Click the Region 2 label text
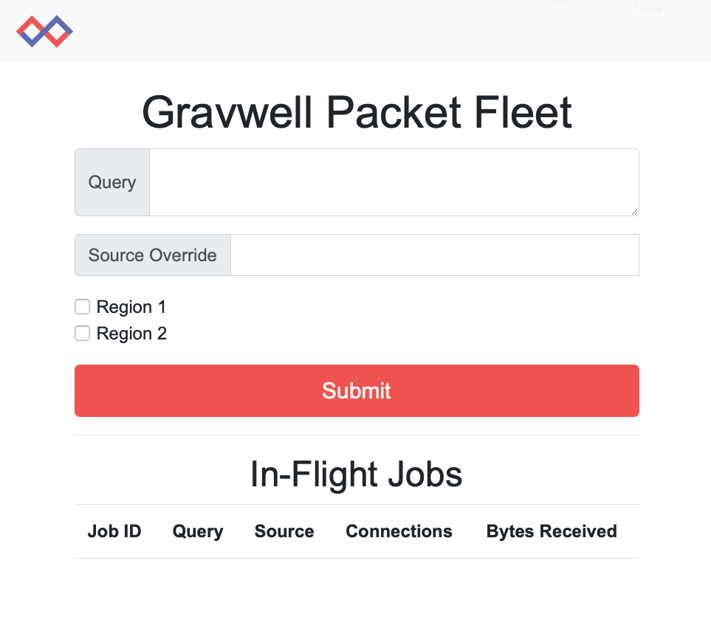 click(131, 333)
